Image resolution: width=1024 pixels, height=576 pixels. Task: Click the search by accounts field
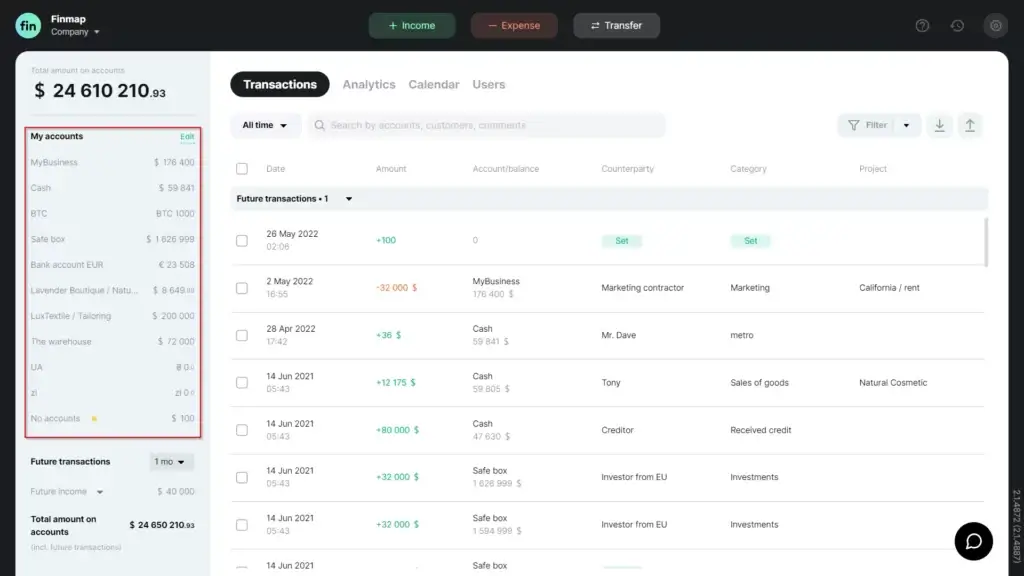(x=487, y=125)
